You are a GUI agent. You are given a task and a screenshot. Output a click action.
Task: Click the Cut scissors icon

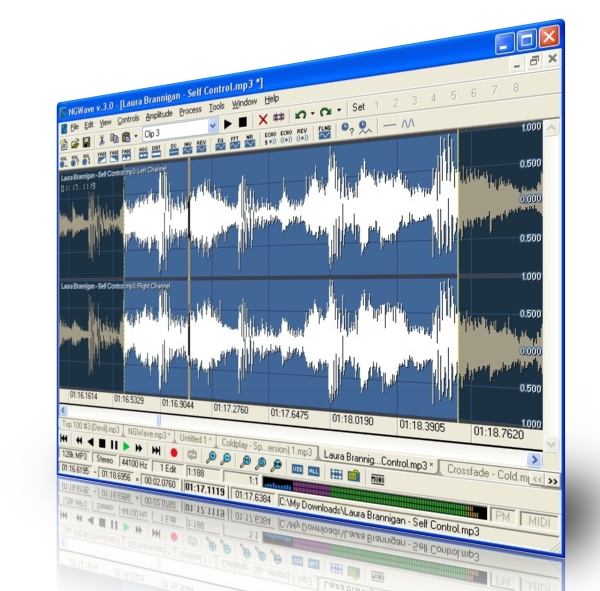[102, 140]
